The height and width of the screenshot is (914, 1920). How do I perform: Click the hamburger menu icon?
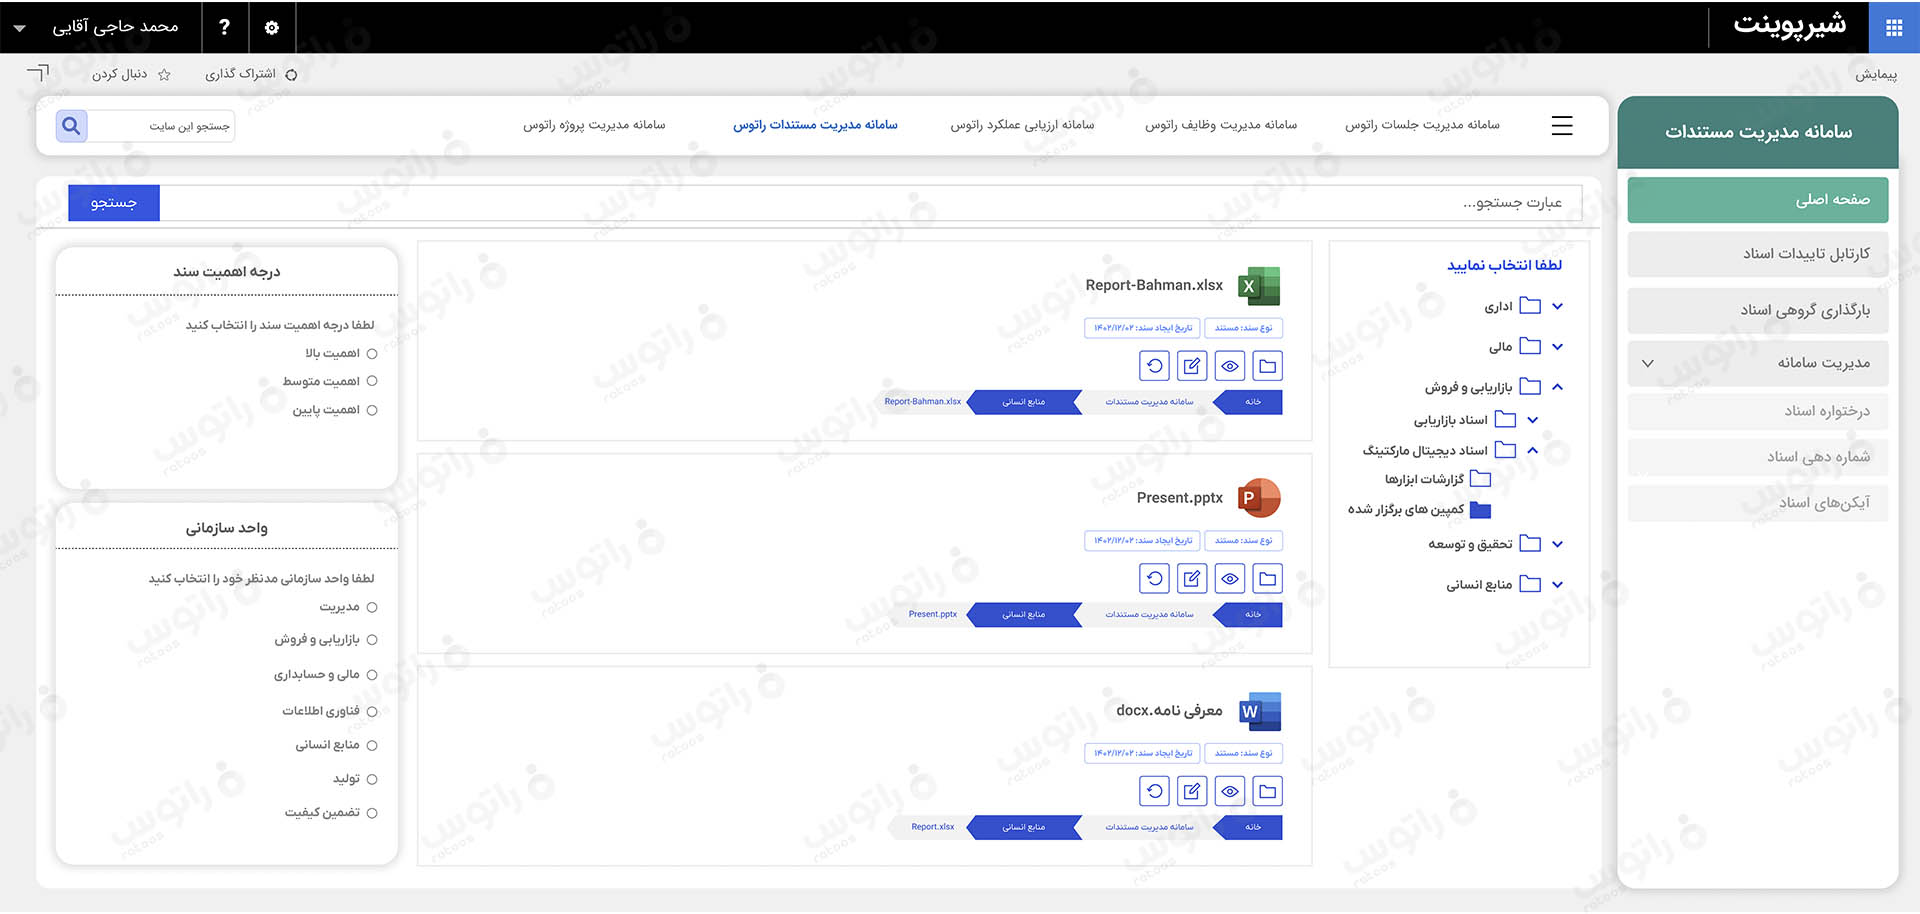(x=1561, y=126)
